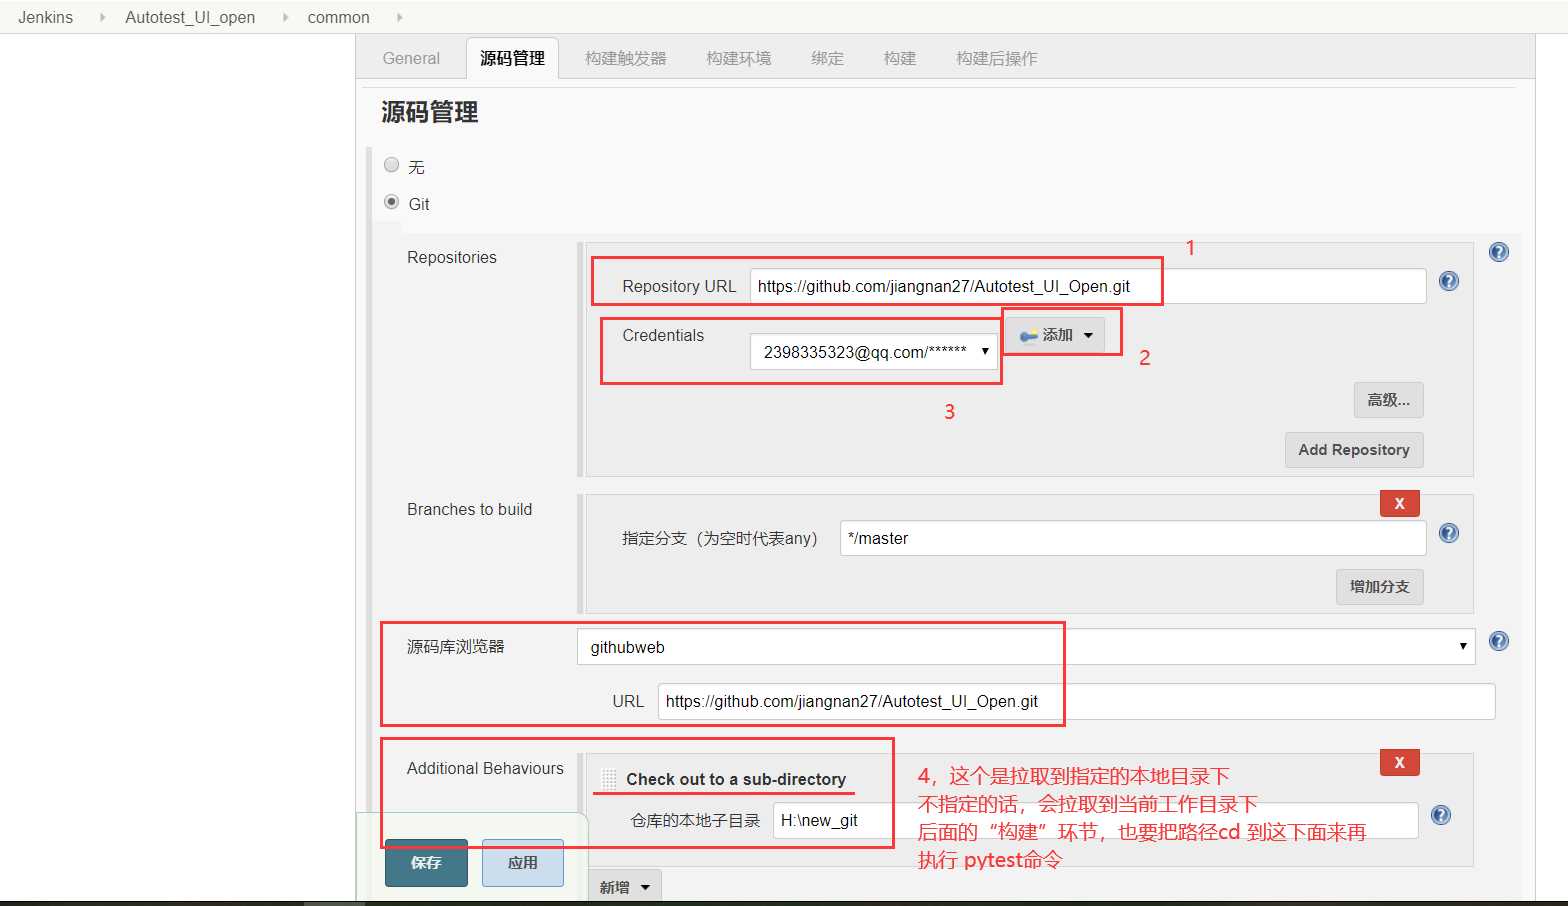Open the common breadcrumb link

pyautogui.click(x=338, y=17)
